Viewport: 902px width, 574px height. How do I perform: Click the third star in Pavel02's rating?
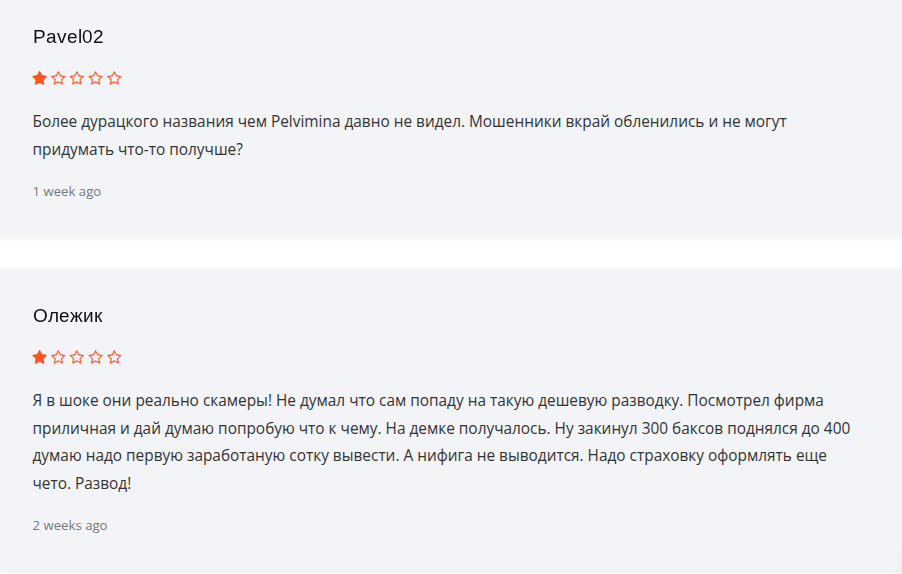coord(77,78)
